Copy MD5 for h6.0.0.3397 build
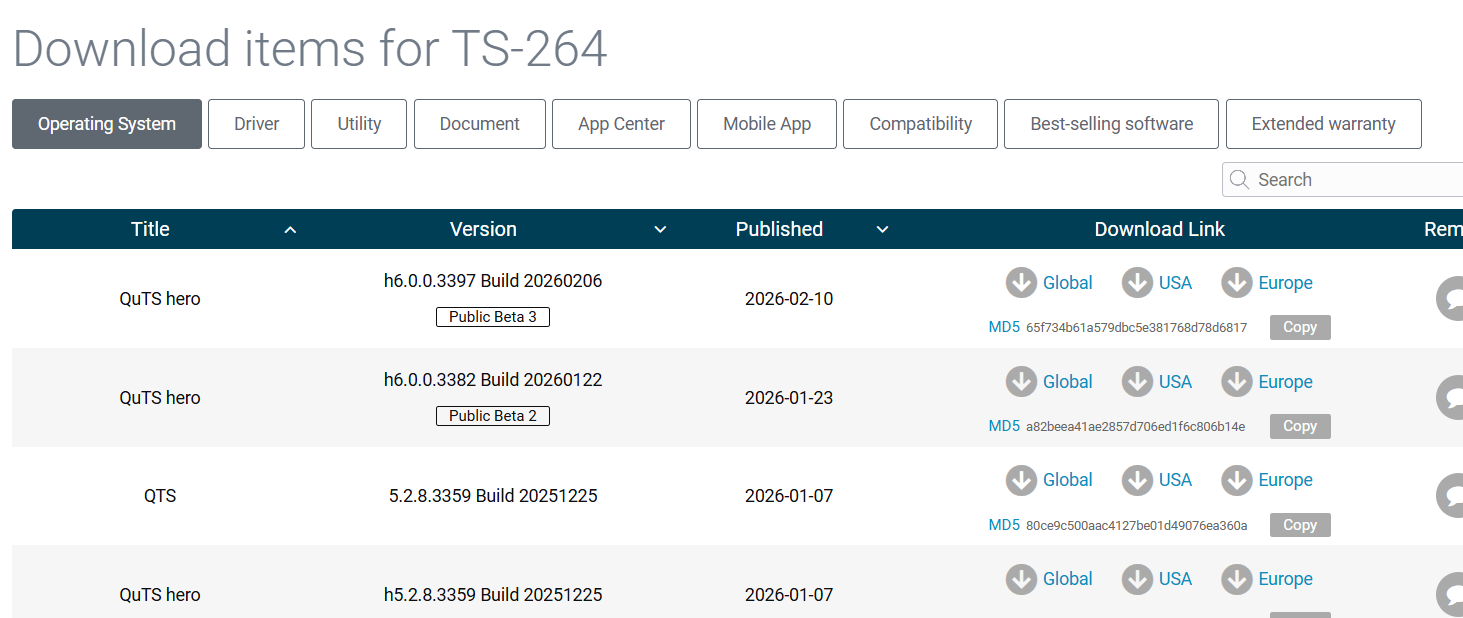Viewport: 1463px width, 618px height. pos(1300,327)
